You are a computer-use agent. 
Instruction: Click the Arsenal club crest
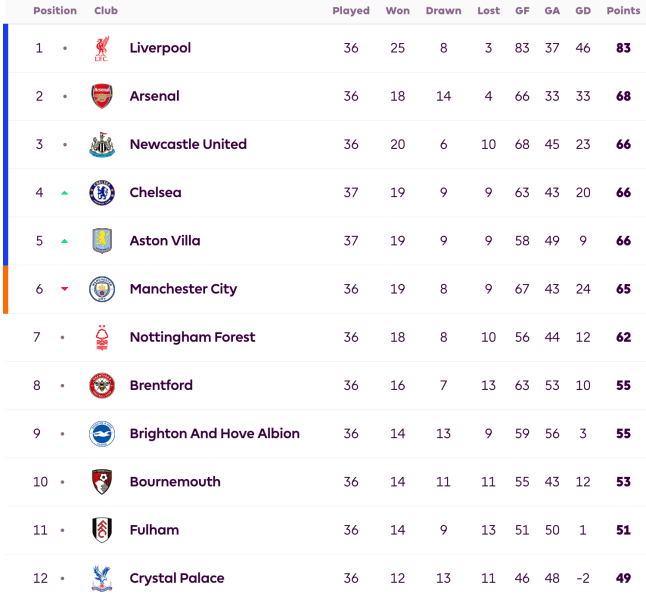(x=102, y=96)
